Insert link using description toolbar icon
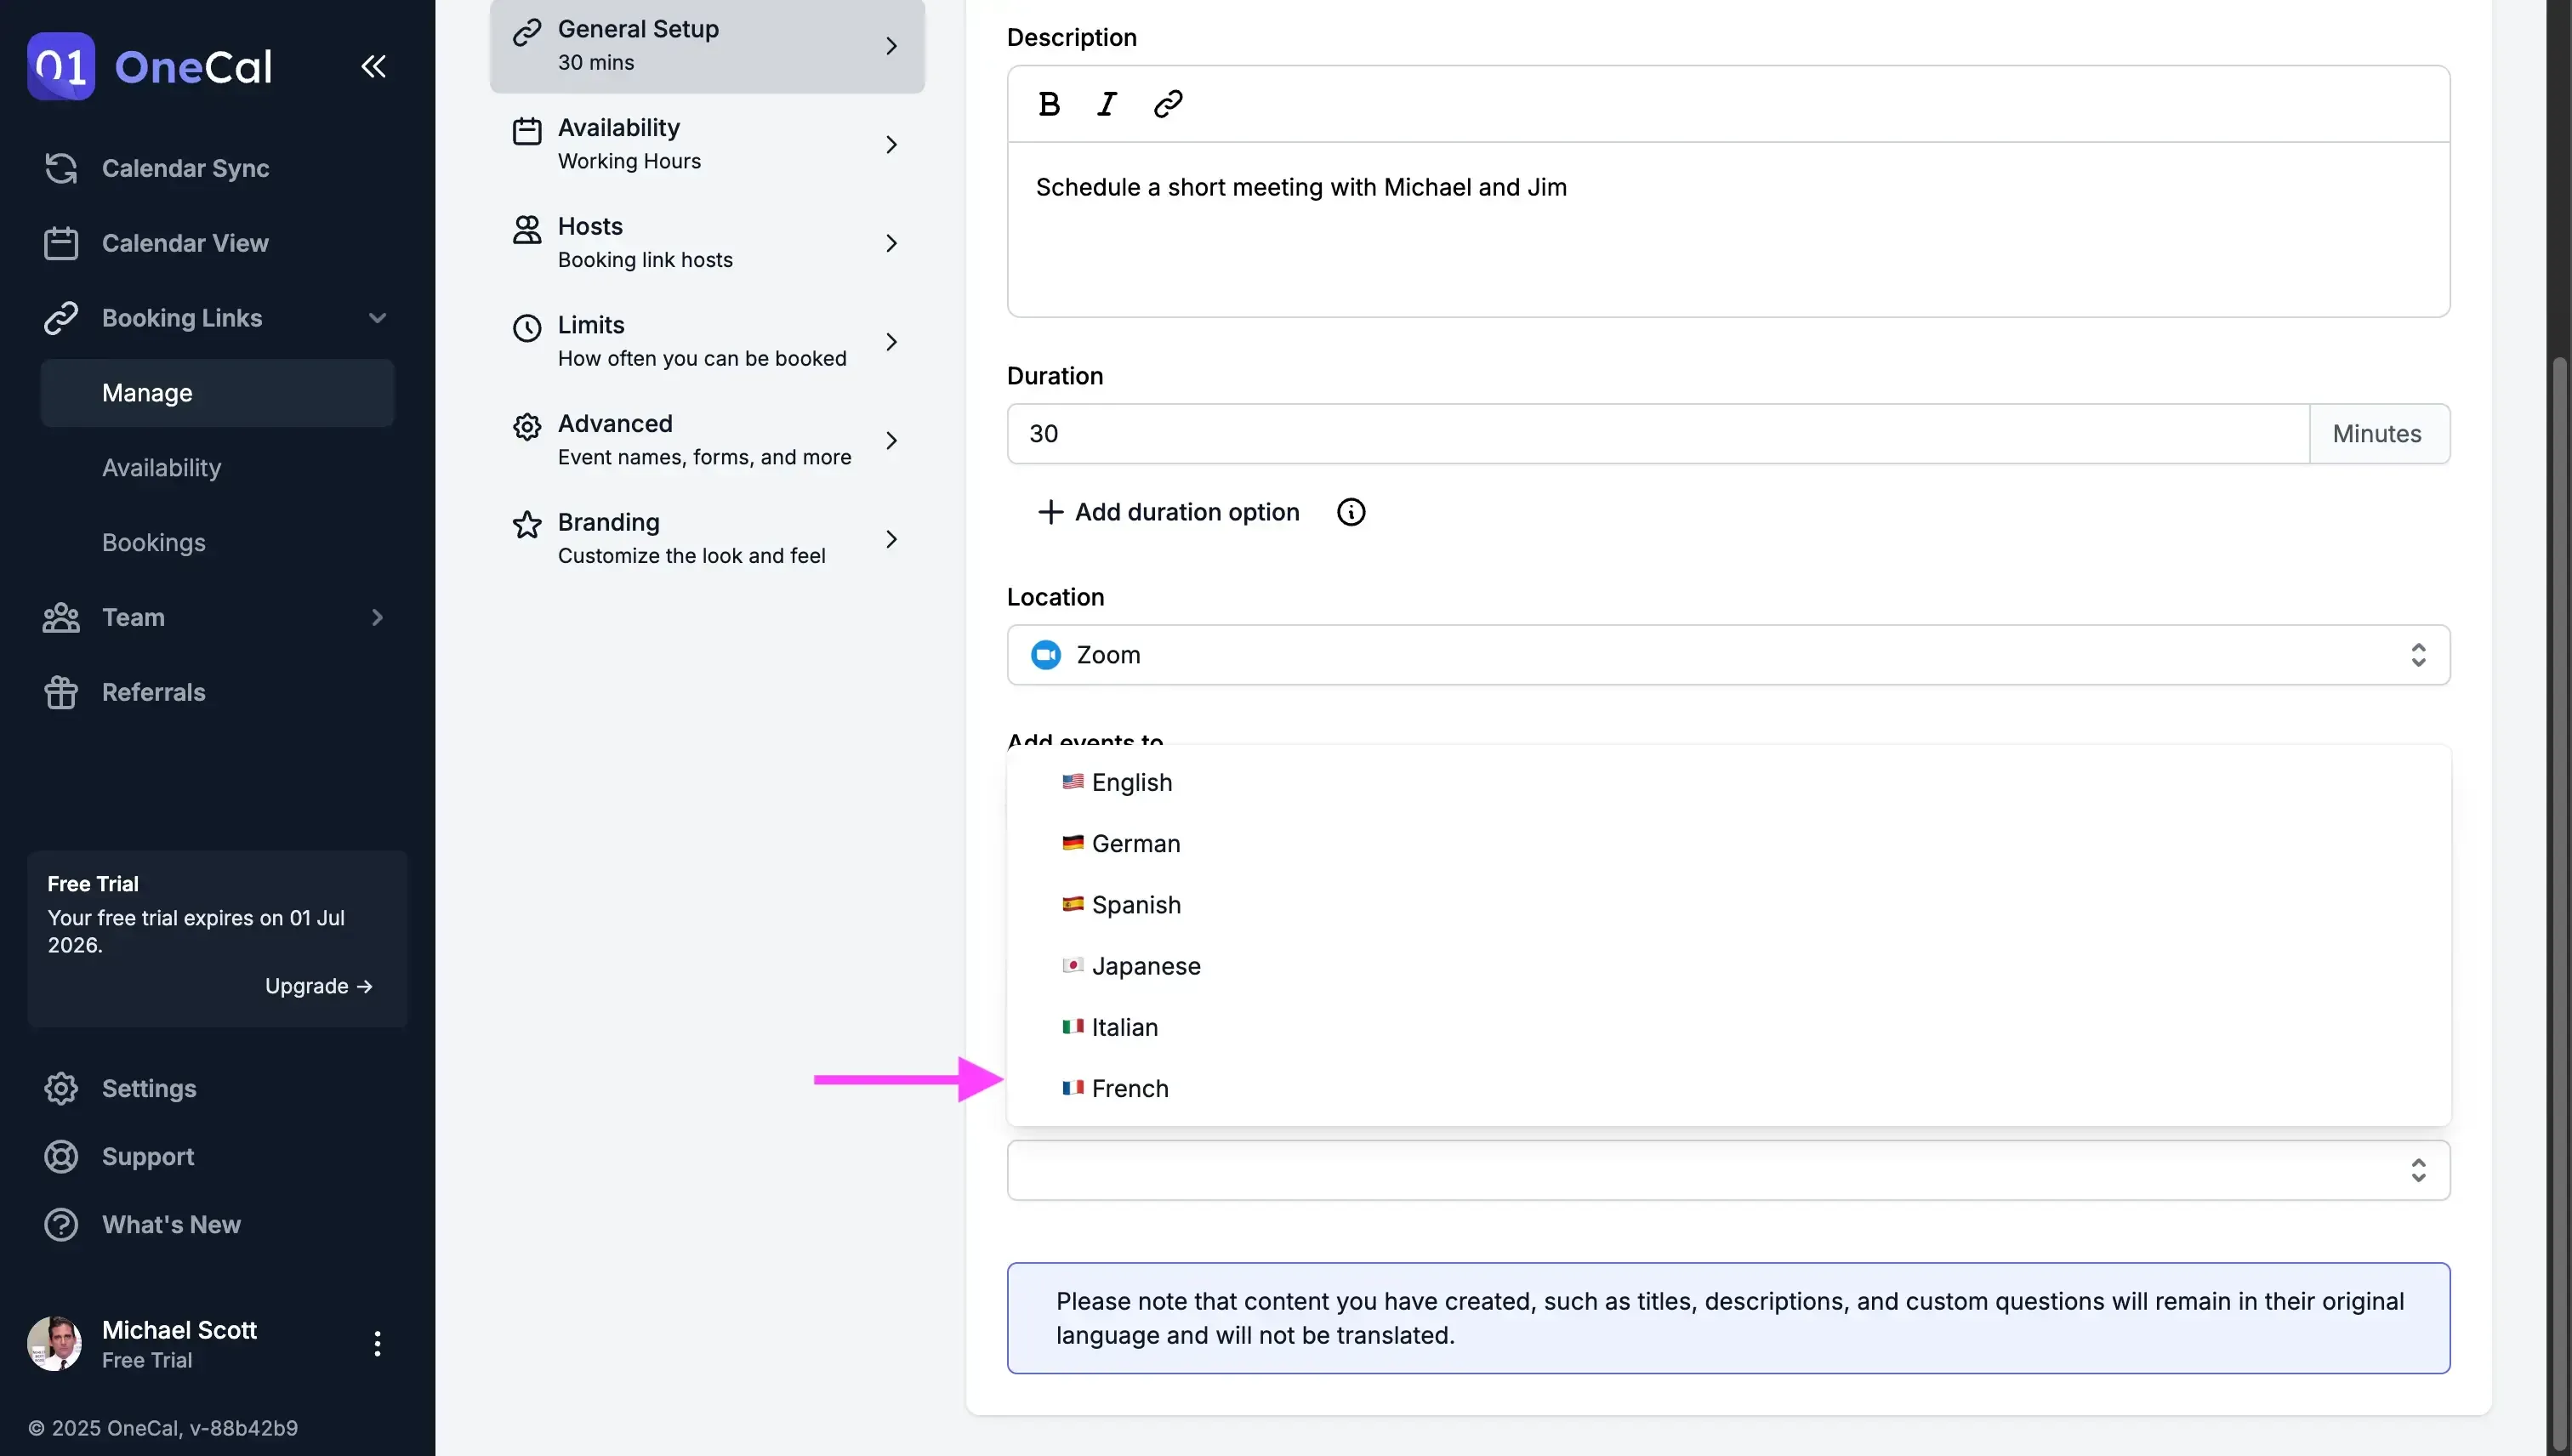 click(1168, 104)
